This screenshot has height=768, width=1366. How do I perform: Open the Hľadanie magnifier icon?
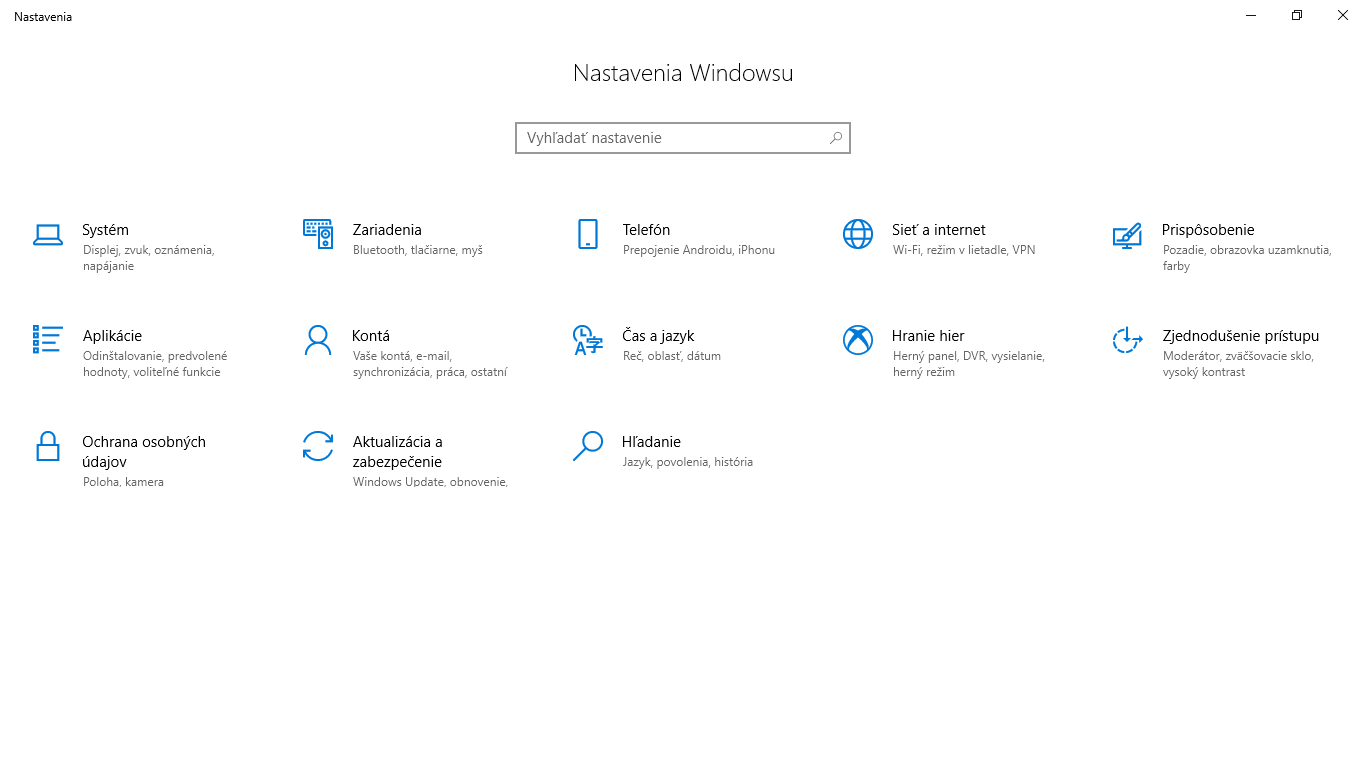click(x=588, y=446)
